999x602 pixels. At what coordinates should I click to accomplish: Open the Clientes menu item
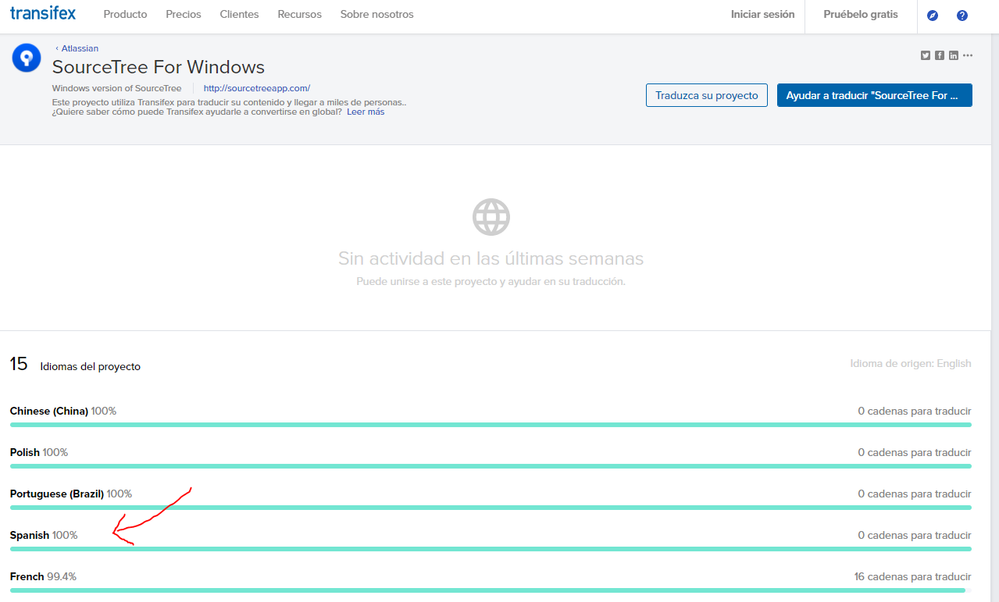pyautogui.click(x=239, y=14)
